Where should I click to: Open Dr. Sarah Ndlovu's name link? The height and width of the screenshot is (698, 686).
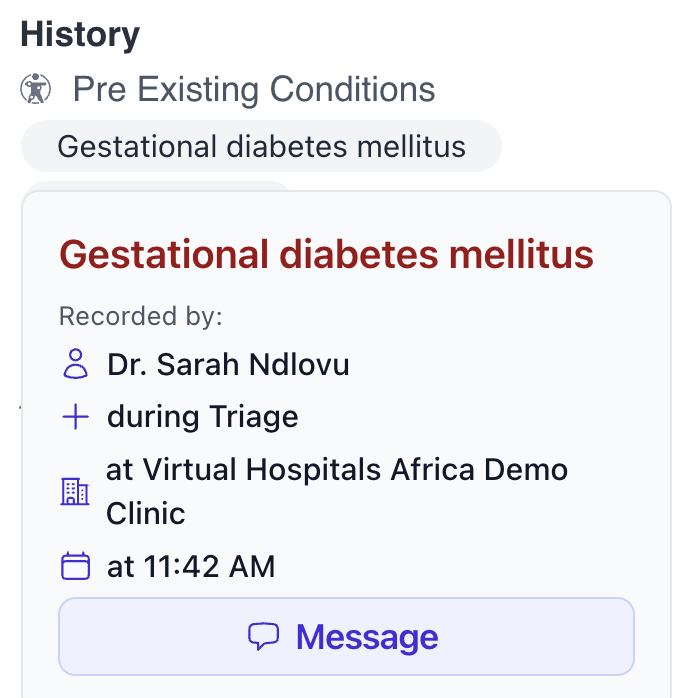click(228, 365)
